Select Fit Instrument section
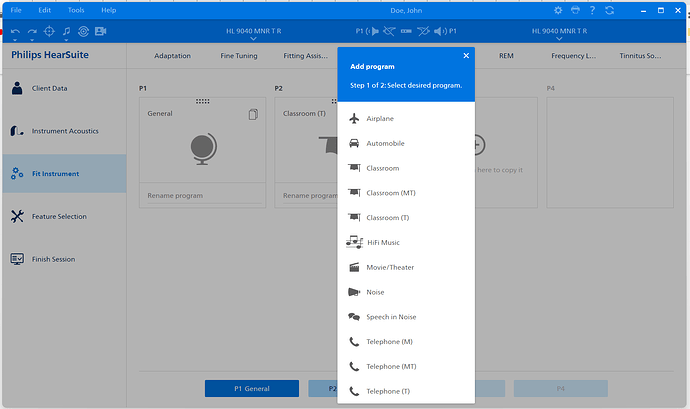This screenshot has height=409, width=690. point(64,173)
